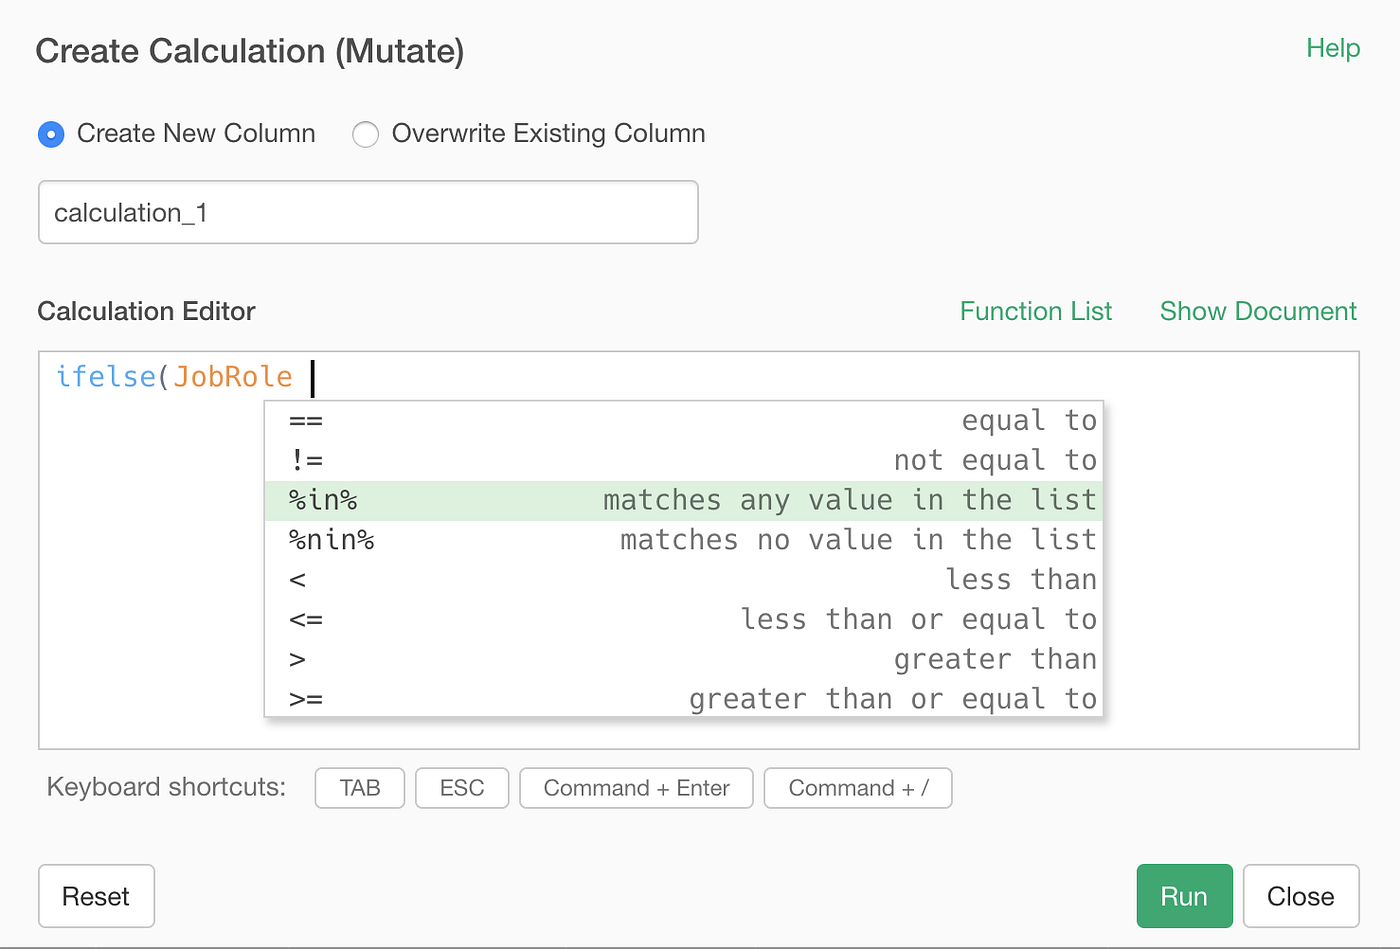Image resolution: width=1400 pixels, height=949 pixels.
Task: Pick the == equality operator suggestion
Action: pyautogui.click(x=683, y=420)
